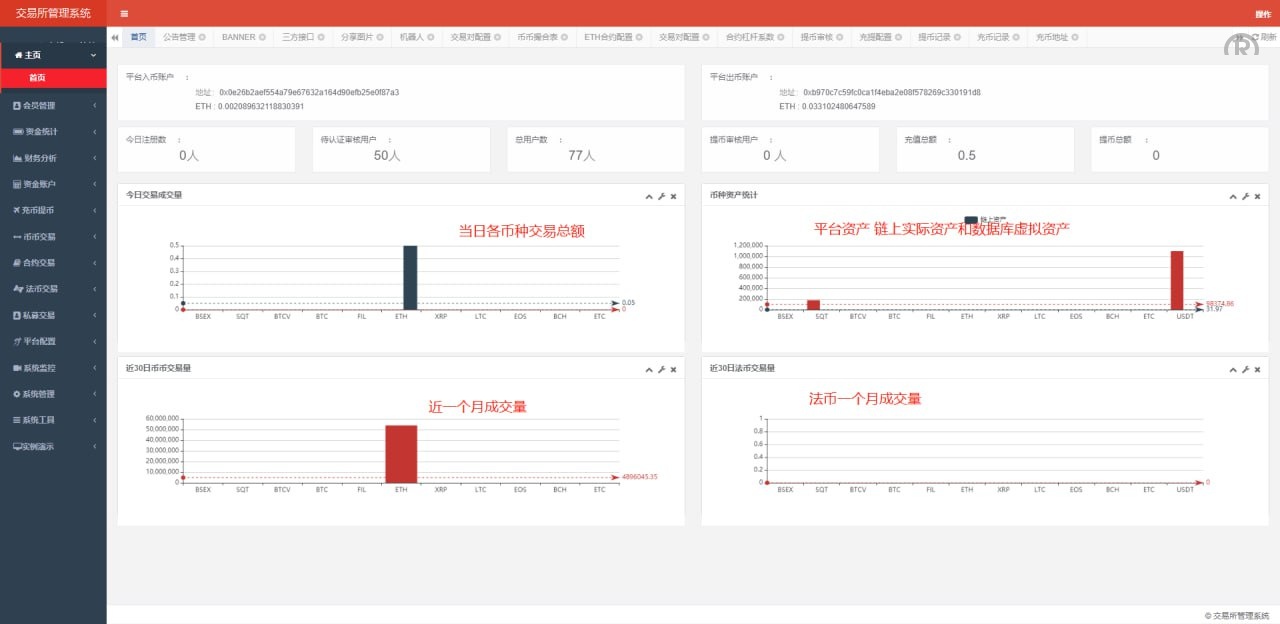Click the double-arrow tab scroll-left icon
Image resolution: width=1280 pixels, height=624 pixels.
[x=116, y=37]
